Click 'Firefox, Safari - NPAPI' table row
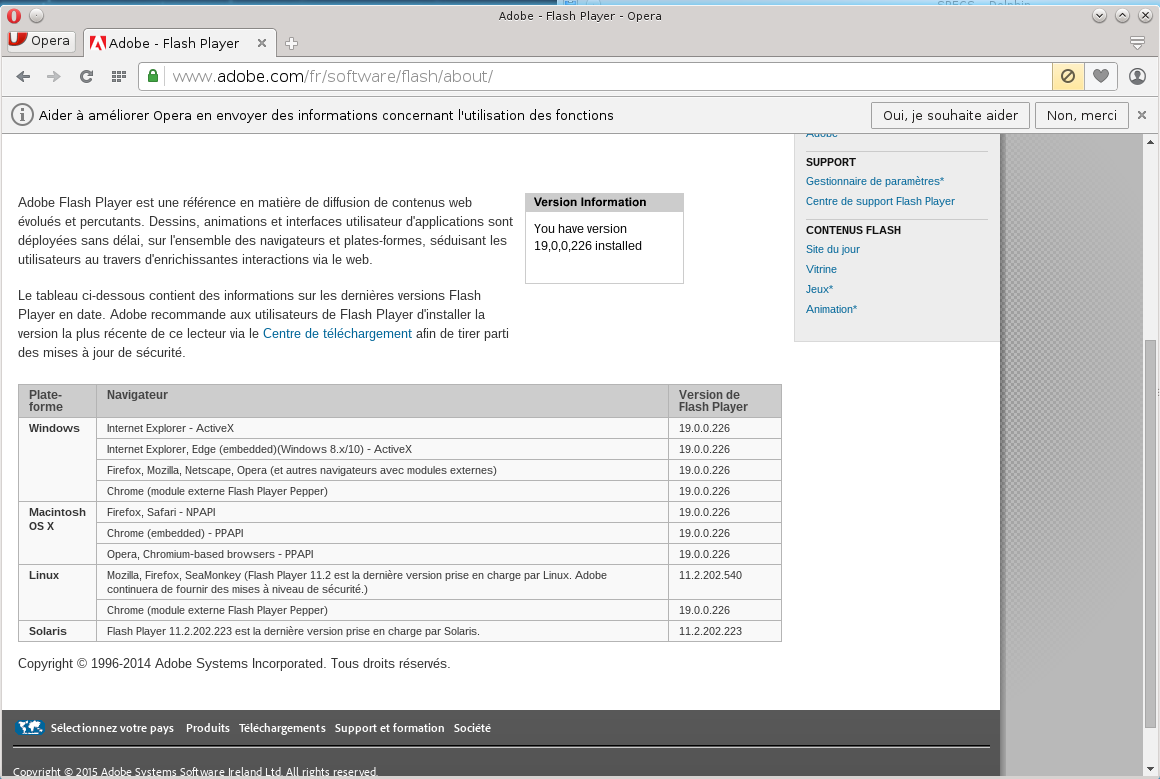This screenshot has width=1160, height=779. pos(382,512)
